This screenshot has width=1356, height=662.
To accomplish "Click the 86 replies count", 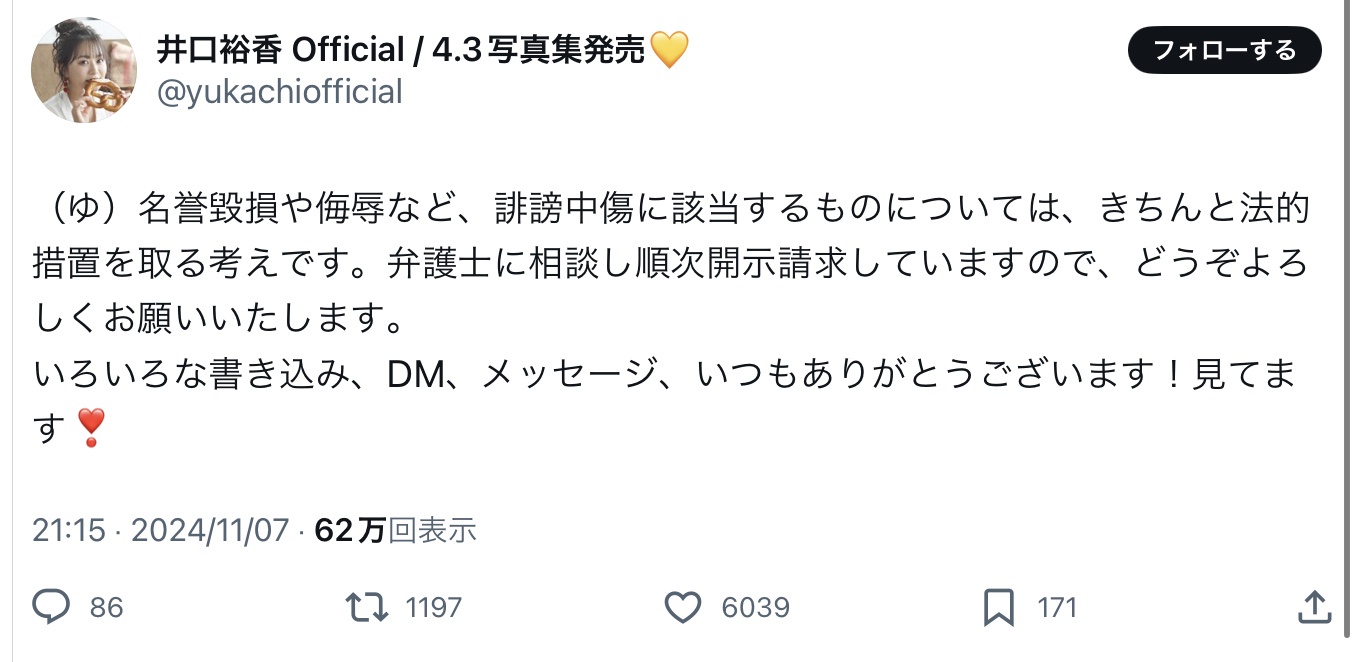I will [x=106, y=607].
